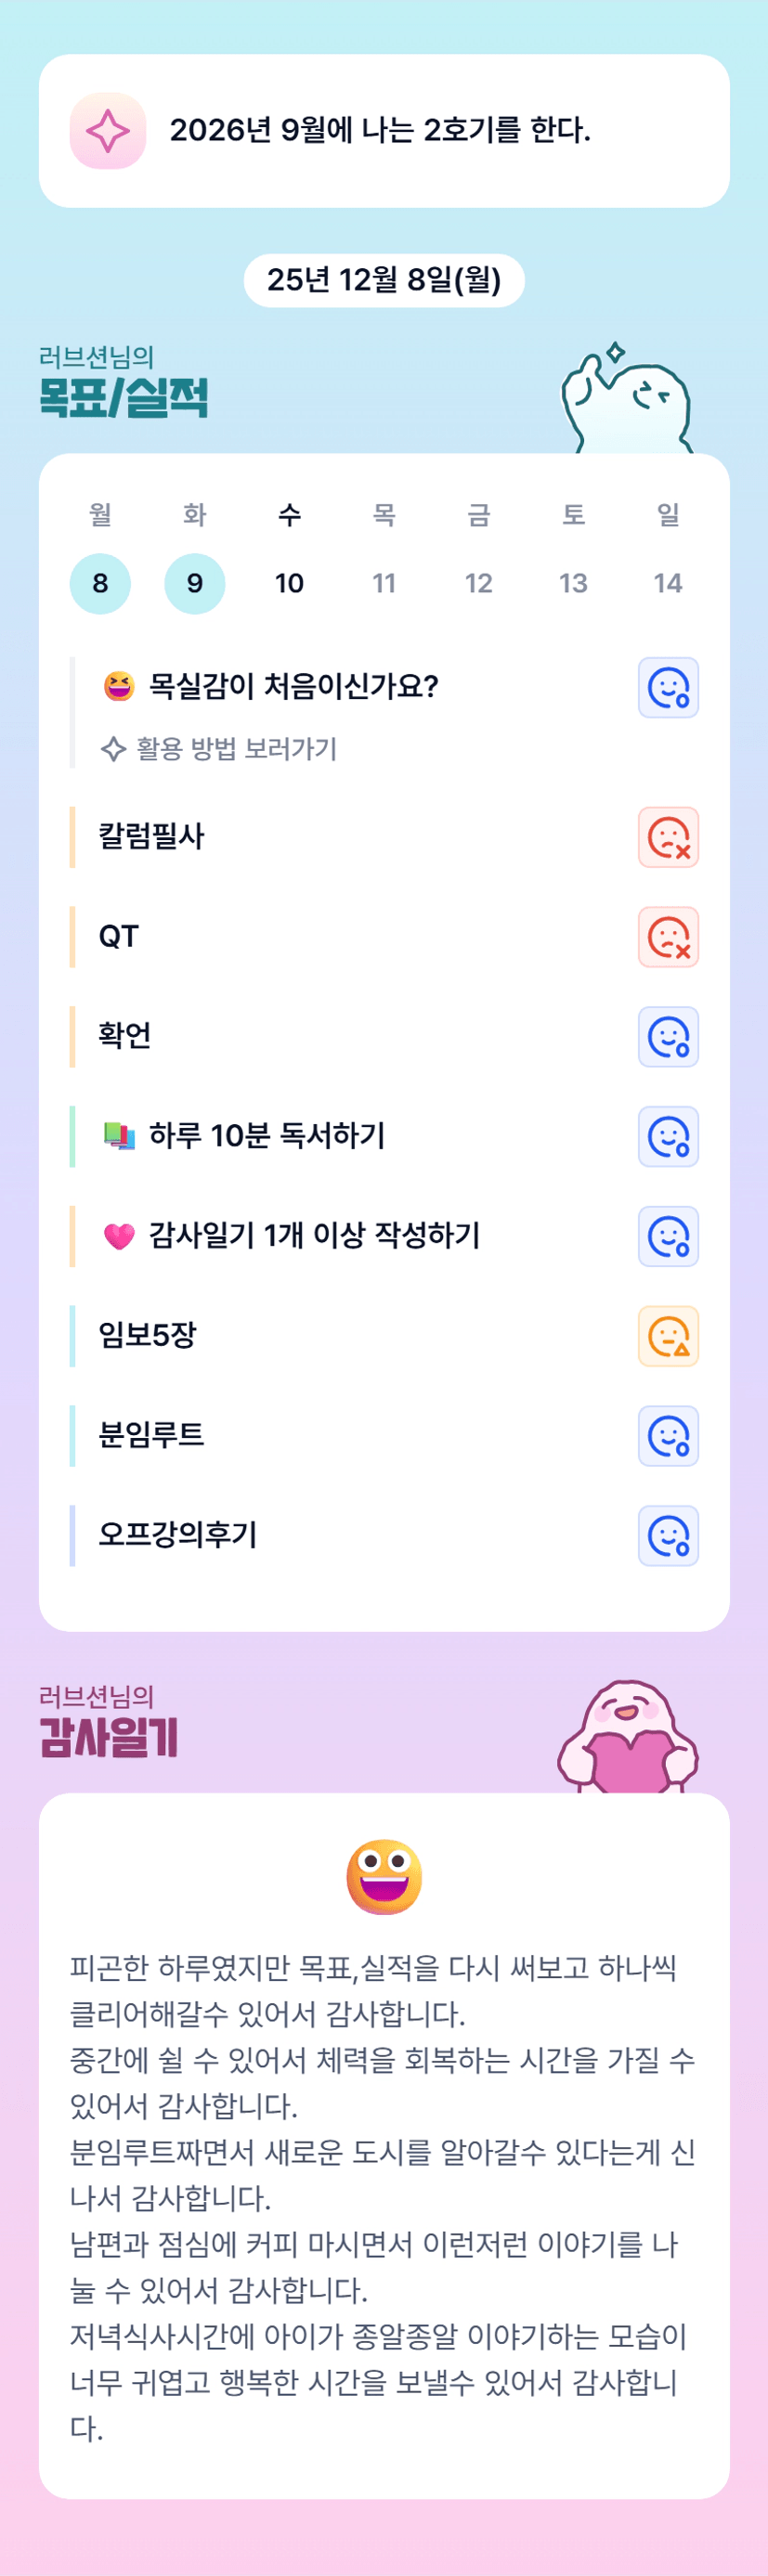Select Monday the 8th in week calendar
Screen dimensions: 768x2576
(100, 583)
